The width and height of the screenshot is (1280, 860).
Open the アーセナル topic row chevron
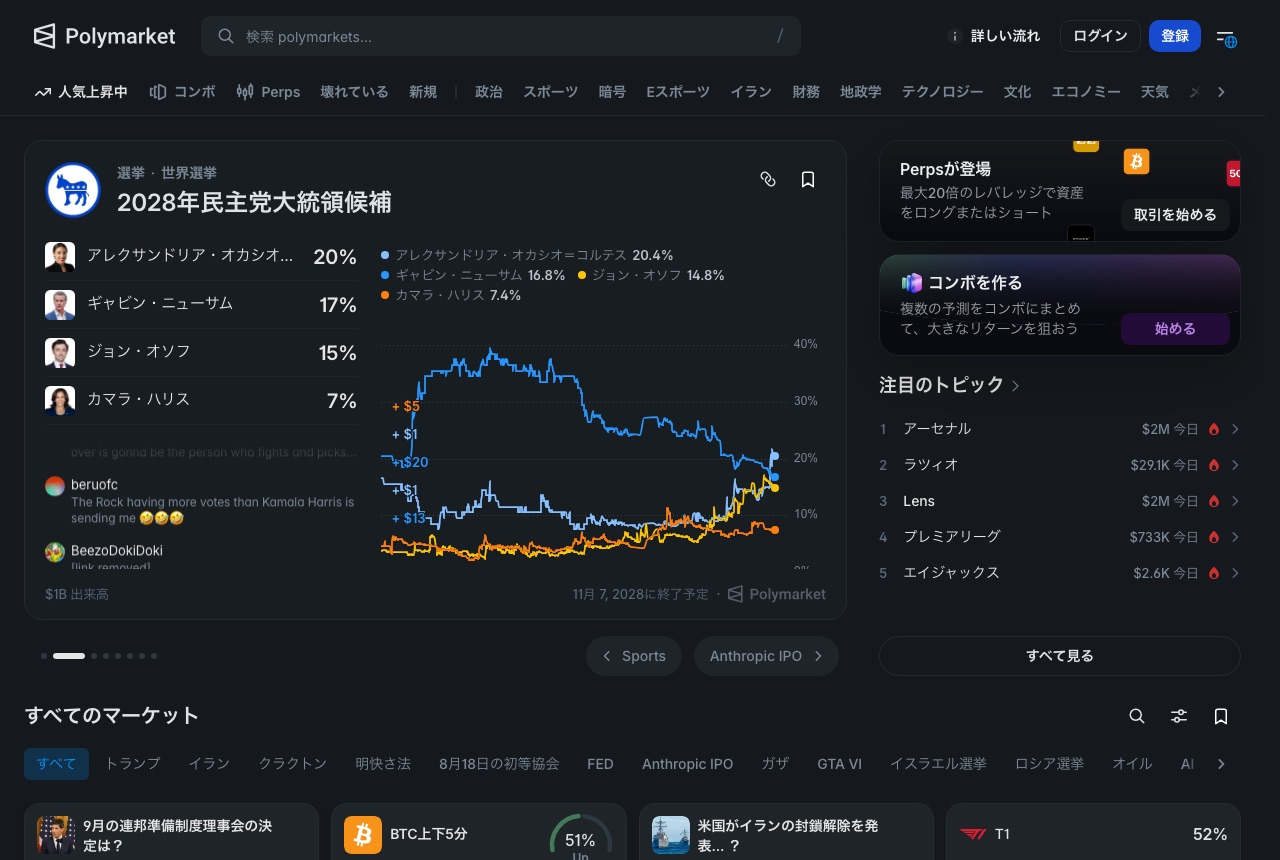click(x=1235, y=429)
